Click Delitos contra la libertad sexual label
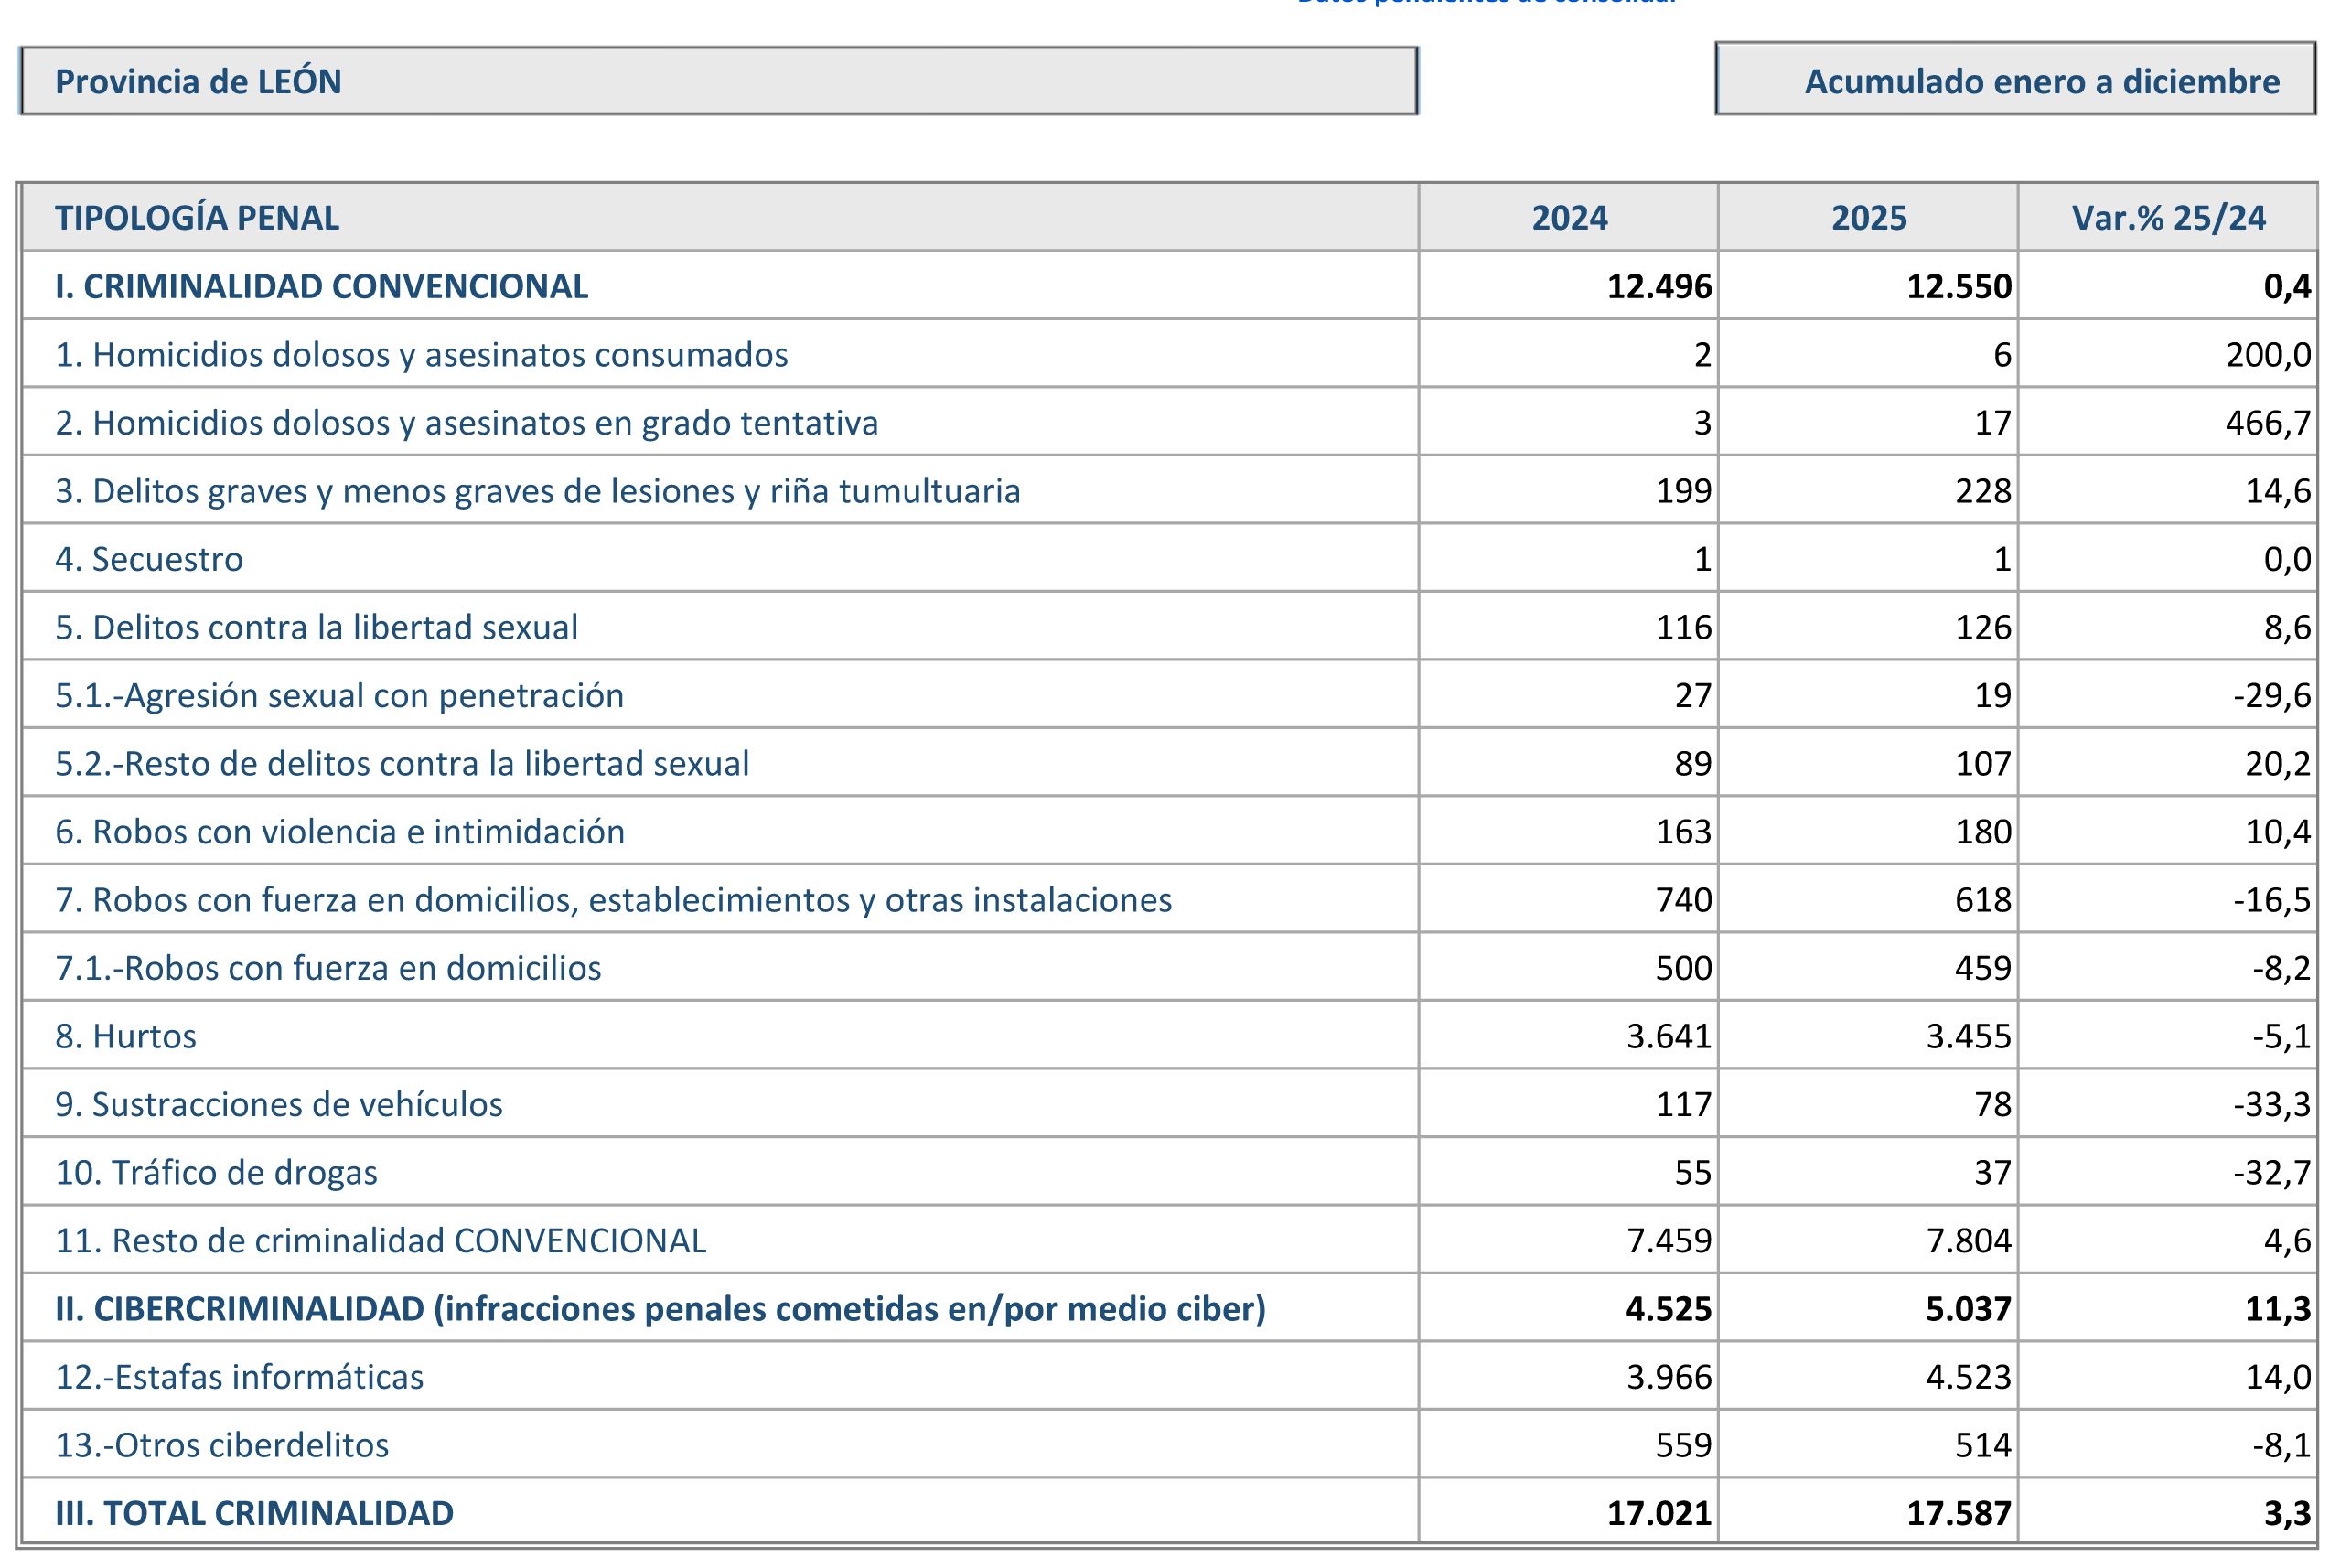Viewport: 2351px width, 1568px height. [316, 627]
